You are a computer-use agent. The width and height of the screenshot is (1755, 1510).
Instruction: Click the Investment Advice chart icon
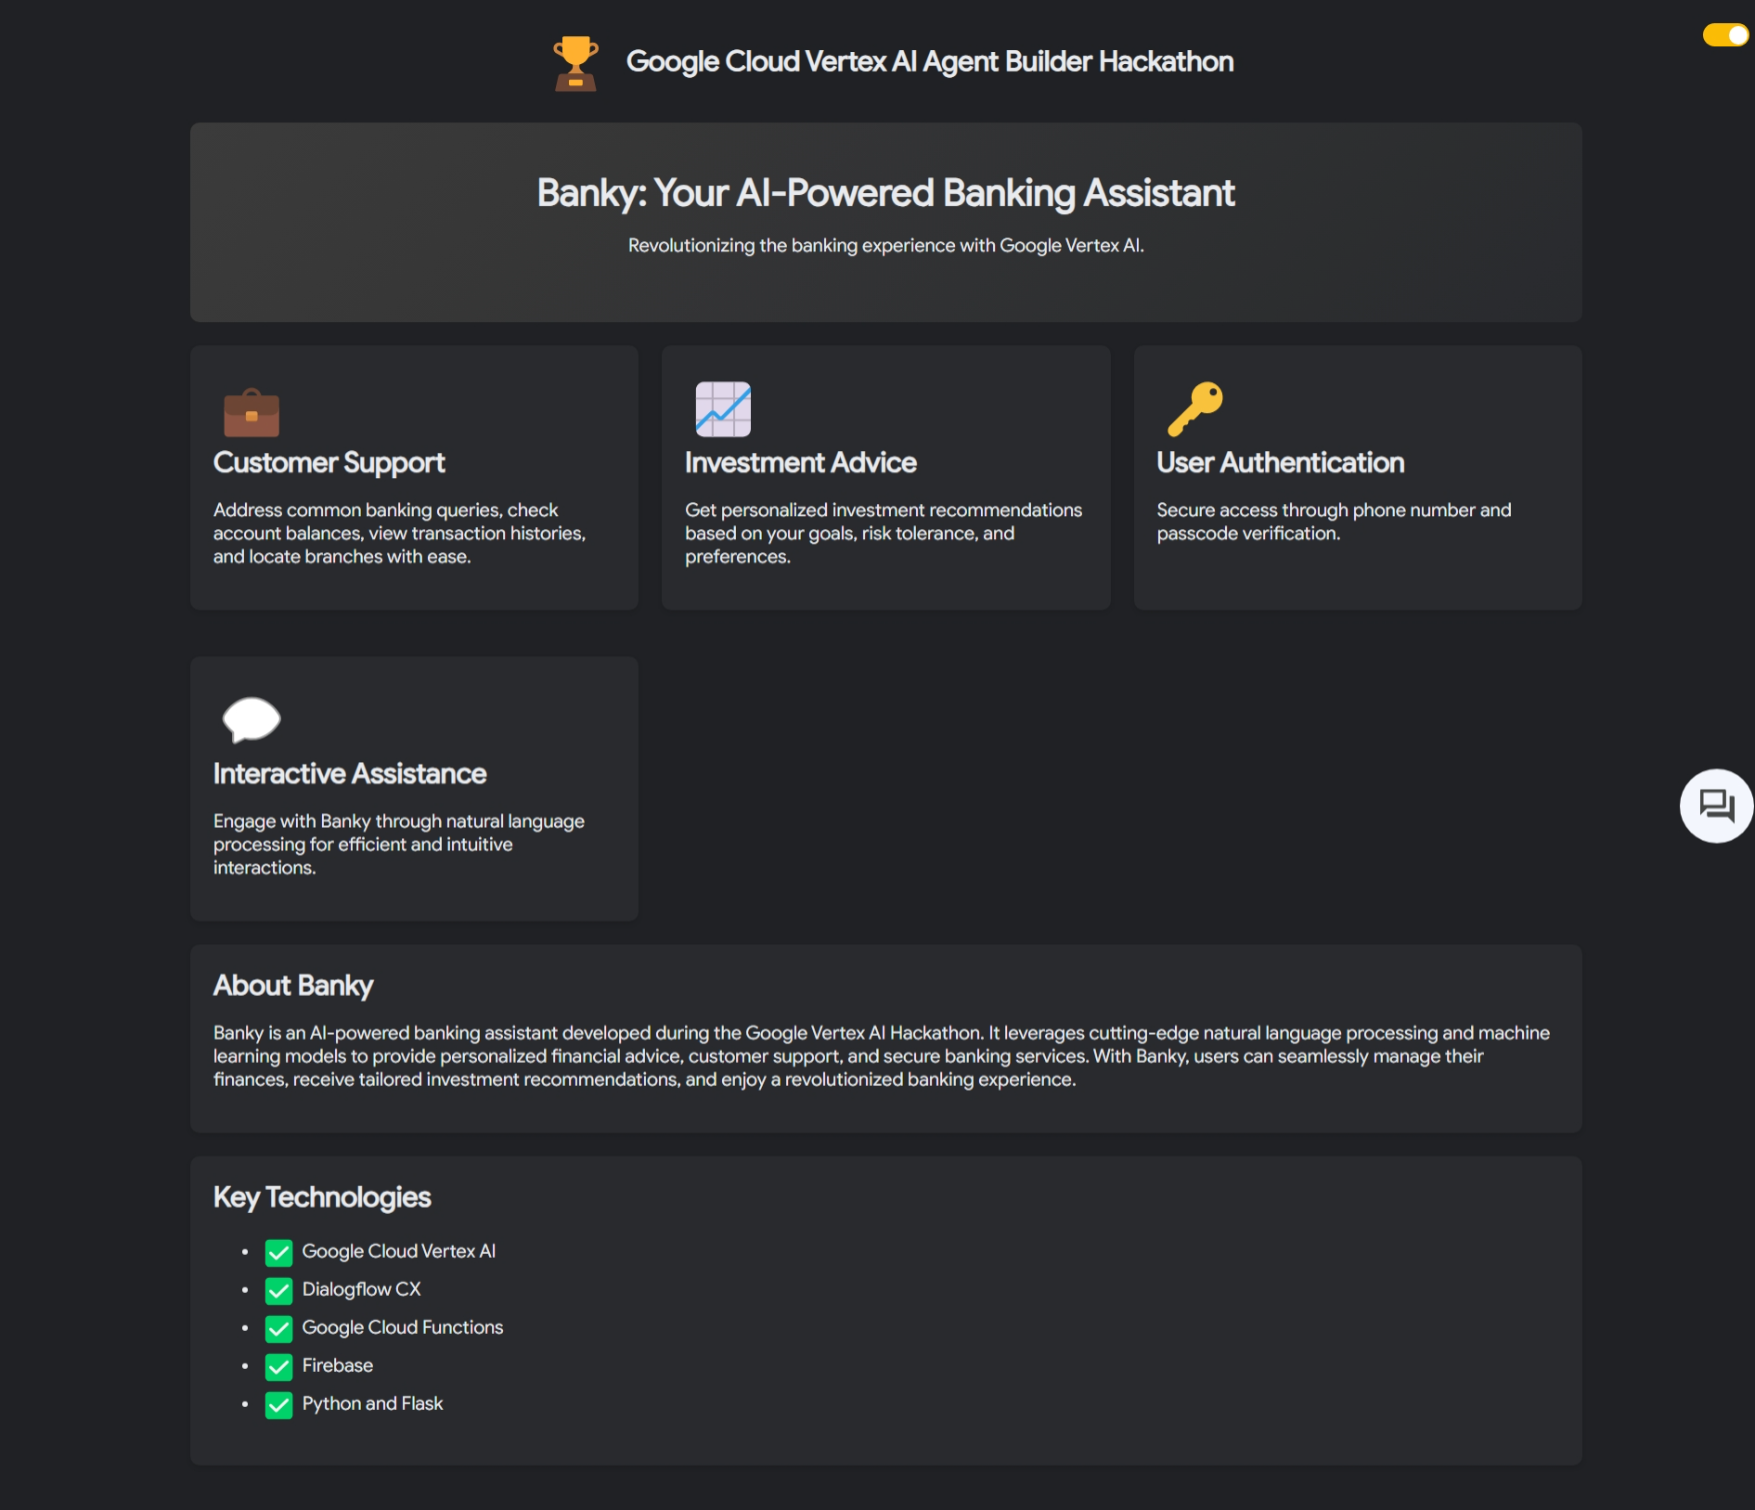[x=724, y=410]
